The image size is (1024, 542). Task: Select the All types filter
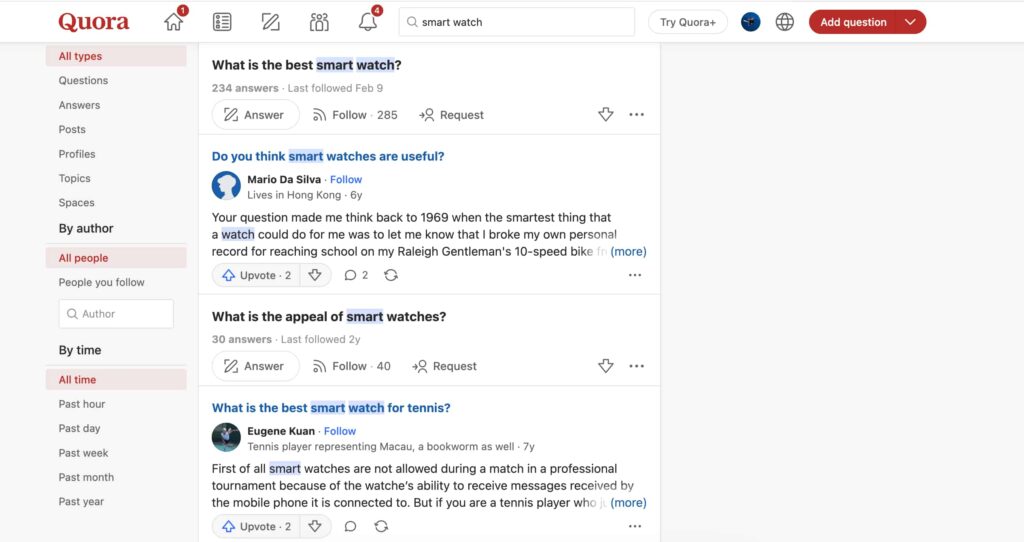[116, 56]
